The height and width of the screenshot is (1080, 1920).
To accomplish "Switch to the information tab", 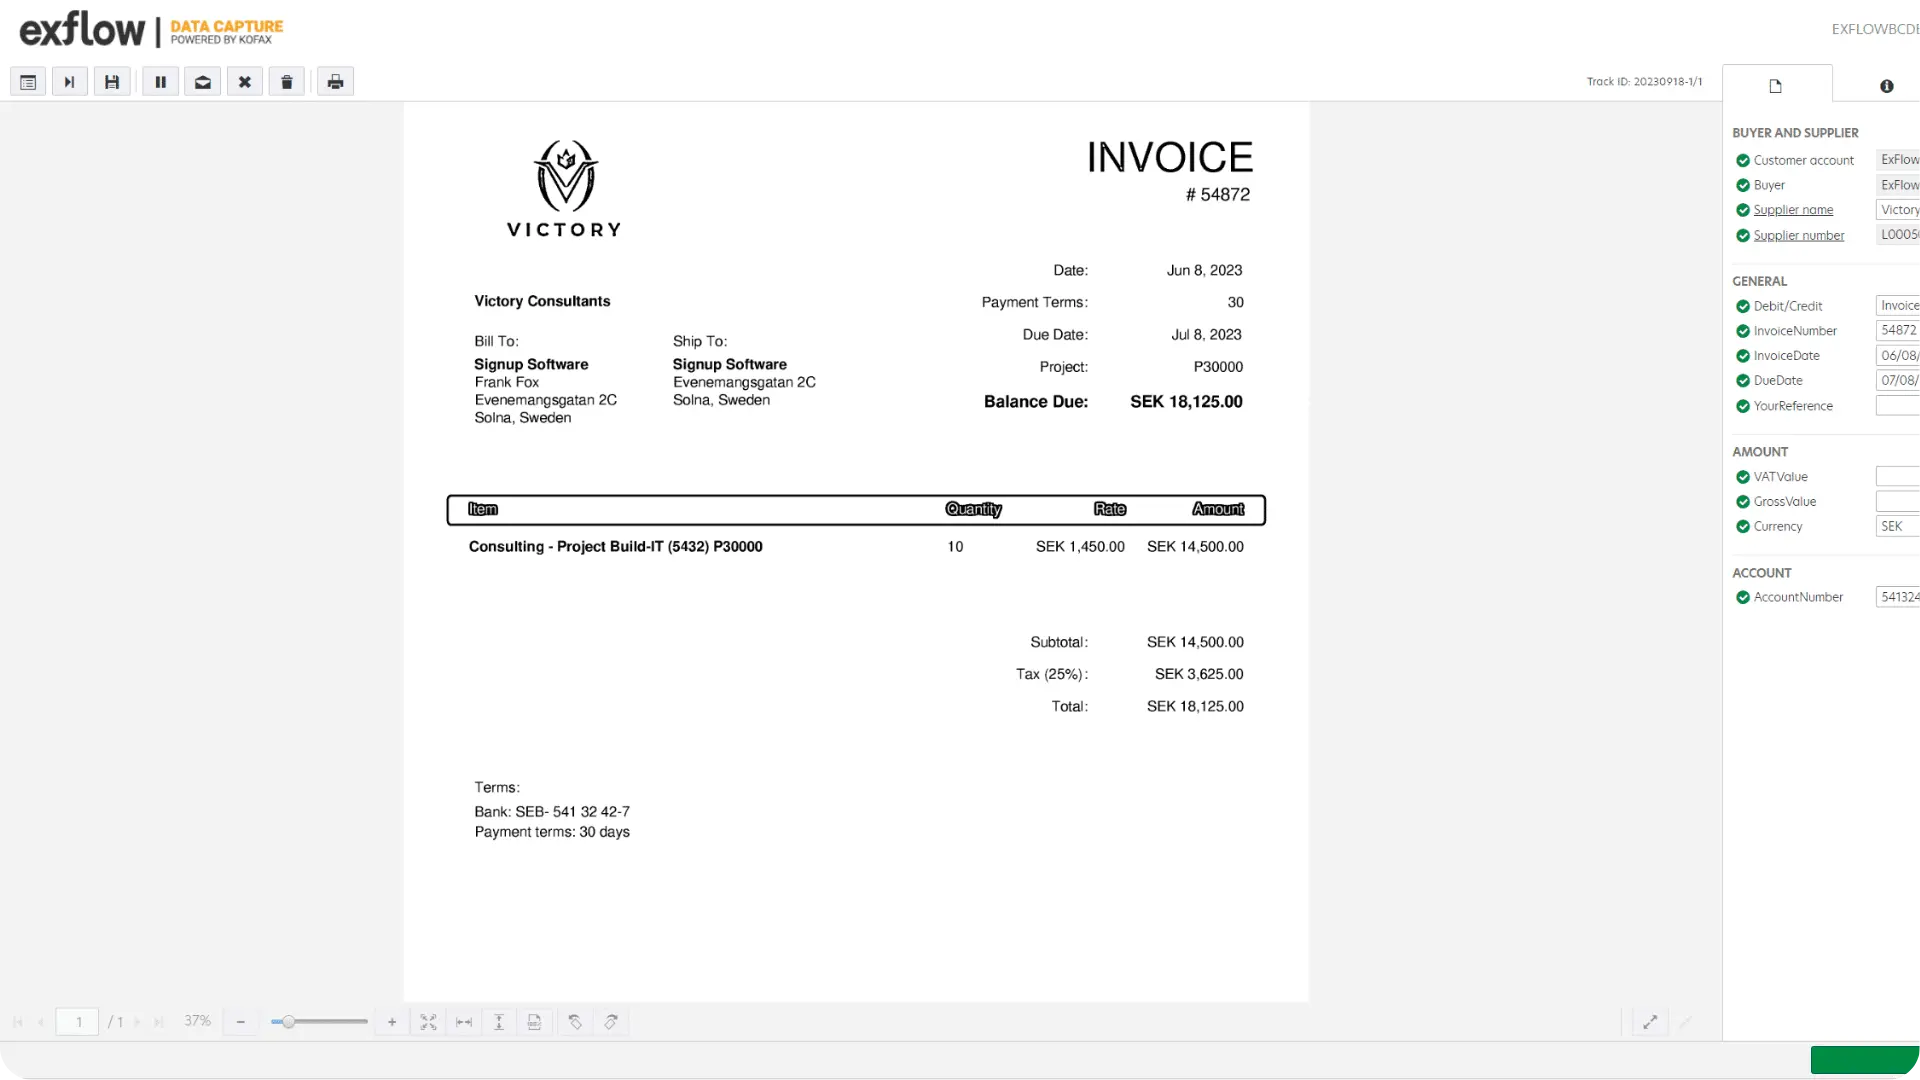I will click(x=1886, y=86).
